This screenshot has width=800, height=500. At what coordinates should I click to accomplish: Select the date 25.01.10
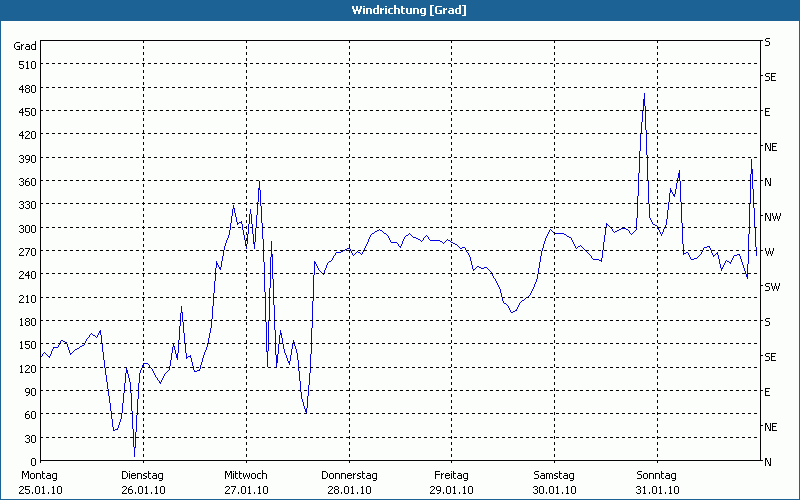pyautogui.click(x=40, y=490)
